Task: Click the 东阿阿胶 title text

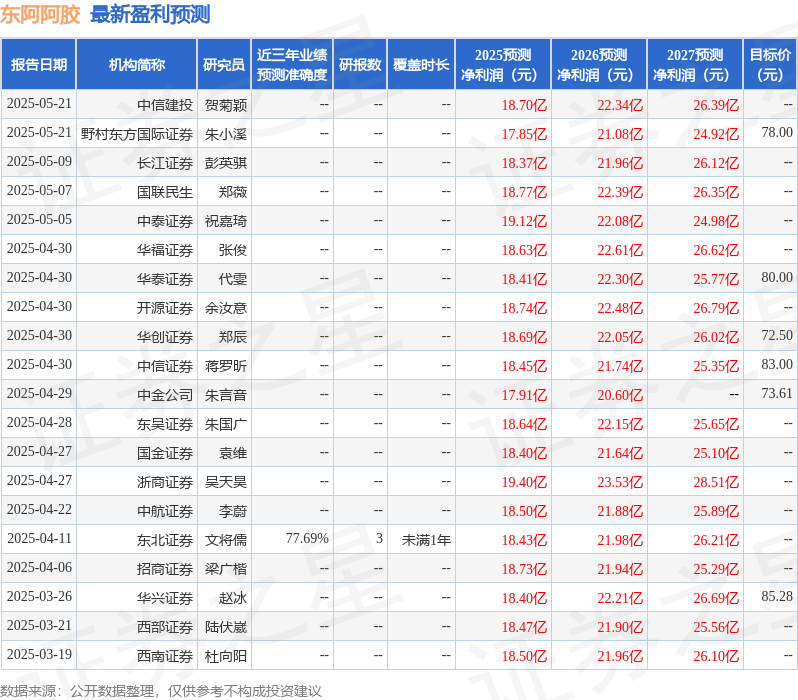Action: (40, 14)
